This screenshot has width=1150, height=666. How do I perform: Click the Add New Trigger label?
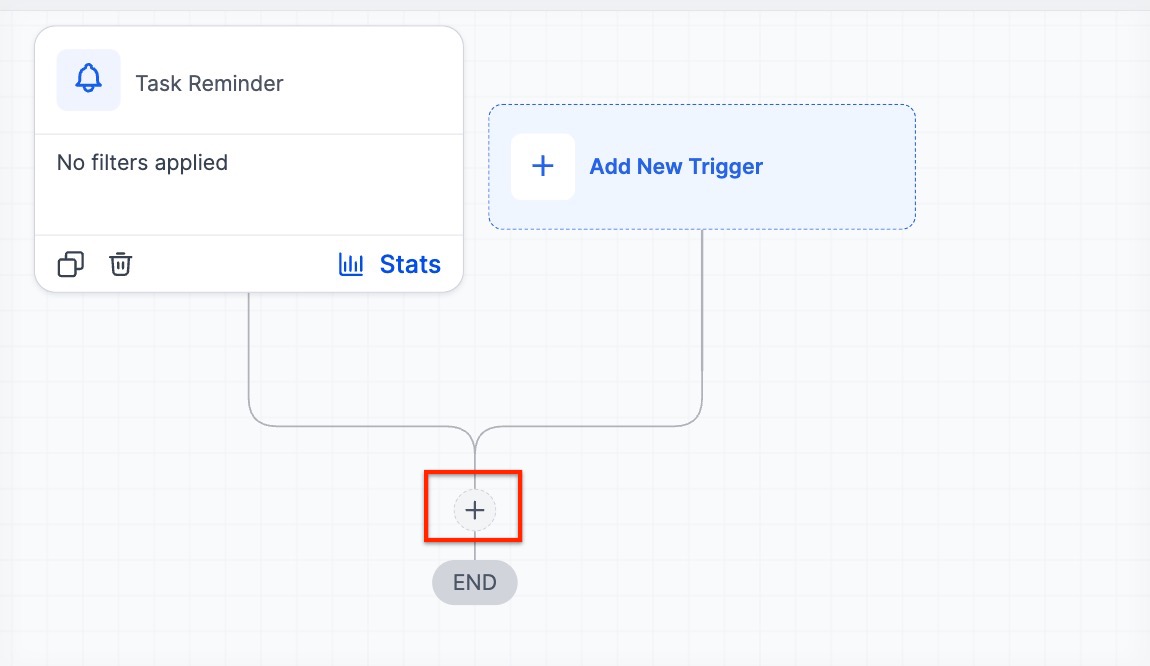click(x=676, y=167)
